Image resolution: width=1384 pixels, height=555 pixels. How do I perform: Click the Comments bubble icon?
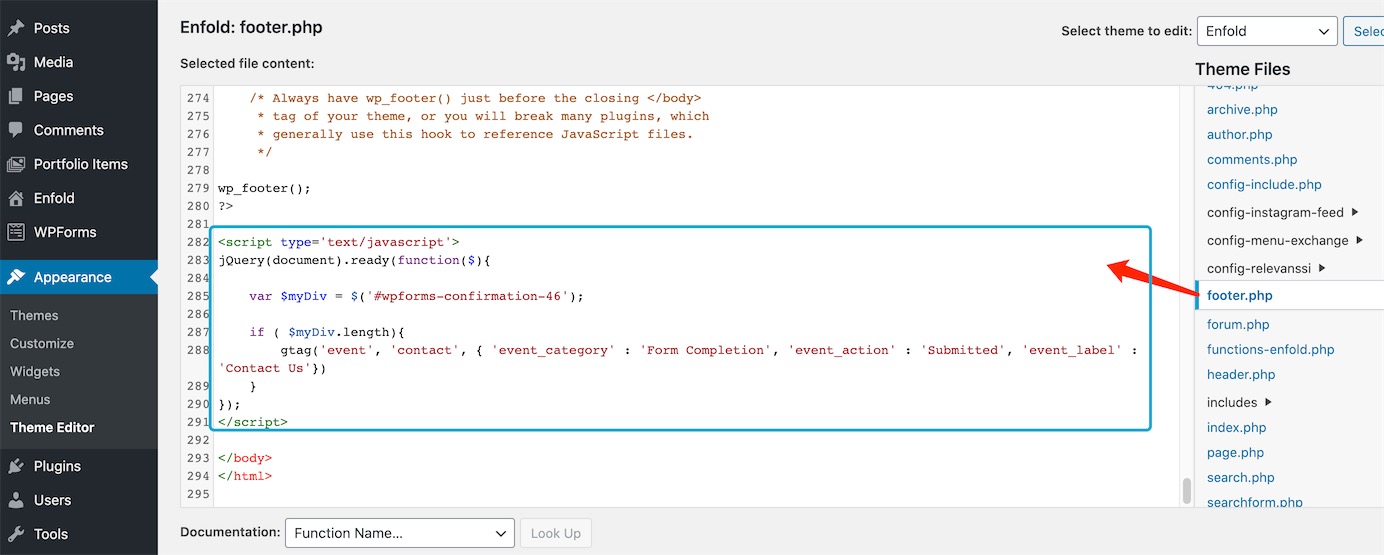point(16,130)
